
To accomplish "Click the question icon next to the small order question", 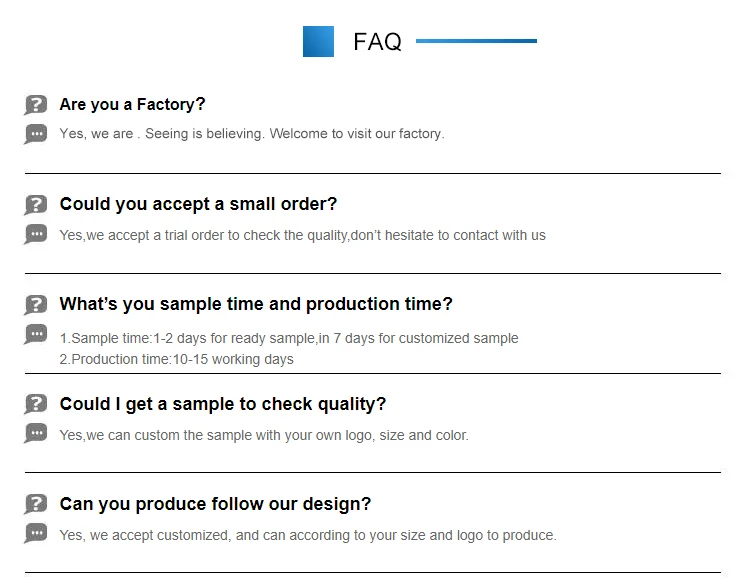I will point(36,205).
